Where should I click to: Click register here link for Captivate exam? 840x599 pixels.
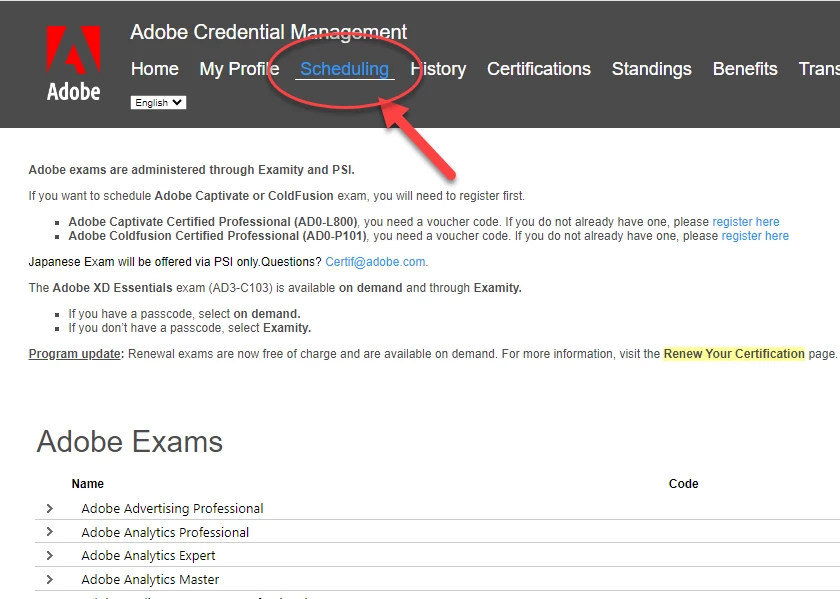(746, 222)
